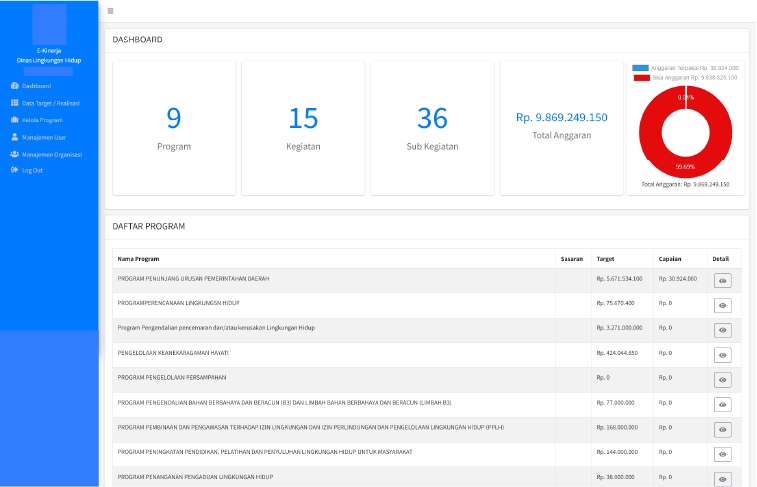
Task: Click the Dashboard speedometer icon in sidebar
Action: pyautogui.click(x=14, y=85)
